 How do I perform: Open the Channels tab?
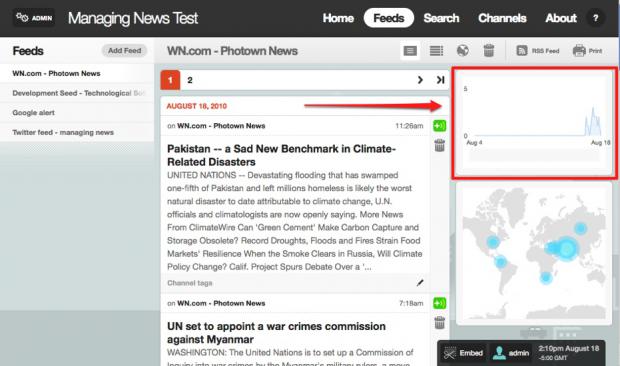502,18
